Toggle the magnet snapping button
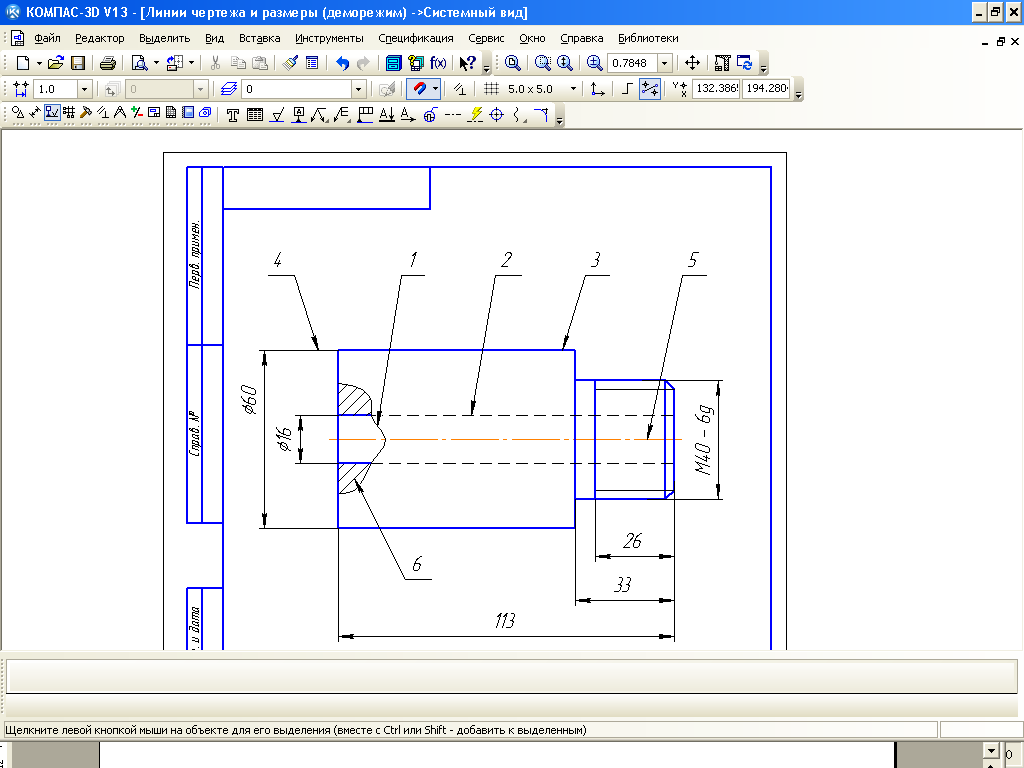Screen dimensions: 1024x768 tap(419, 89)
